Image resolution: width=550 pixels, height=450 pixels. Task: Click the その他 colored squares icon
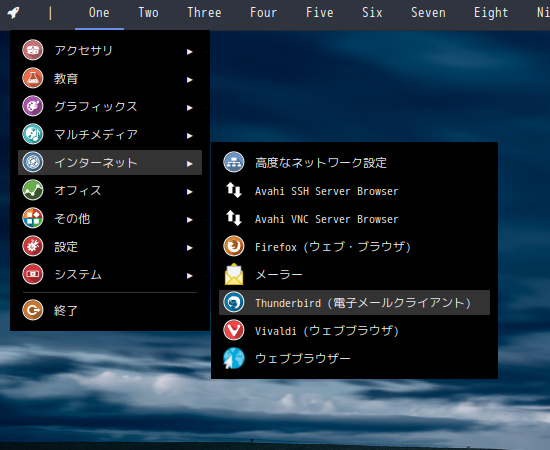click(33, 218)
